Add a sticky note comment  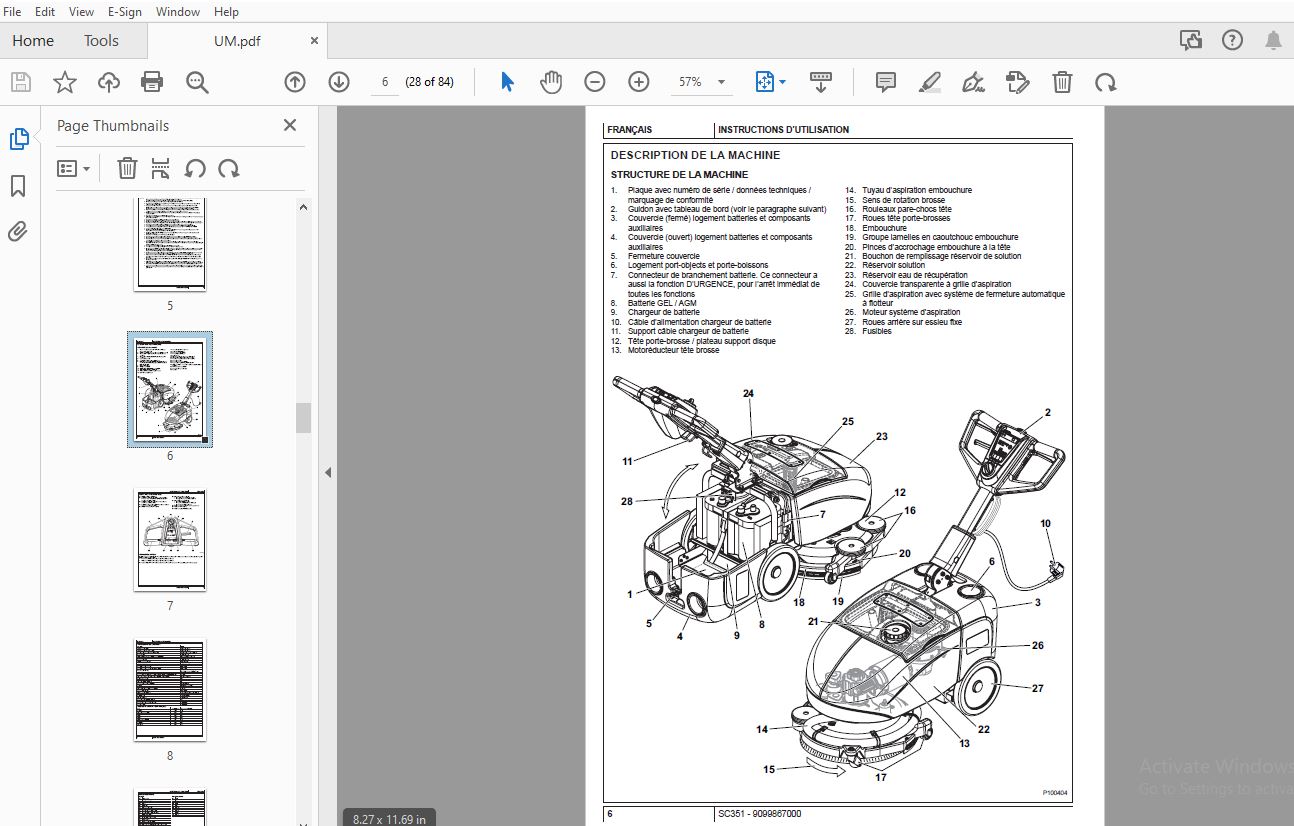[x=885, y=83]
